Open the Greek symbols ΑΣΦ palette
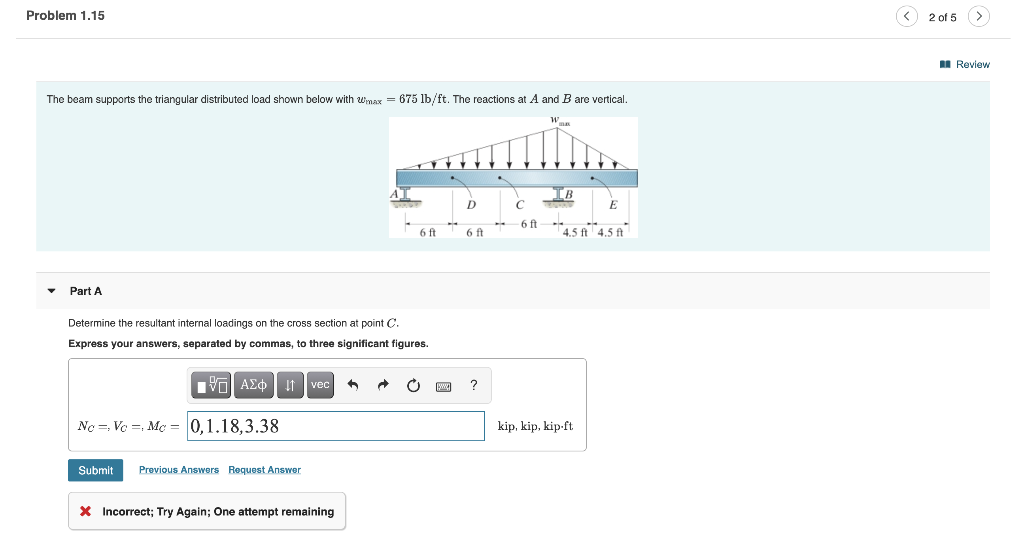Viewport: 1024px width, 555px height. 253,385
